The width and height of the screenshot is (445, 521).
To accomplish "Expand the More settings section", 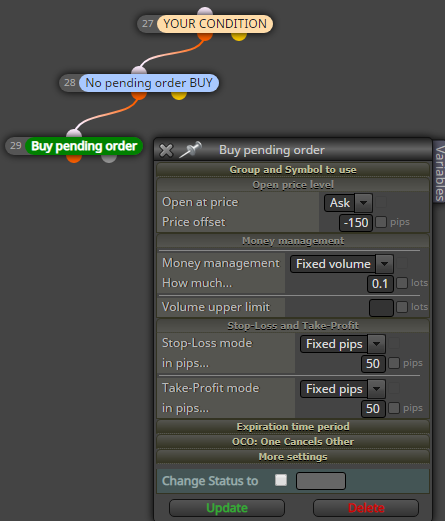I will [x=293, y=456].
